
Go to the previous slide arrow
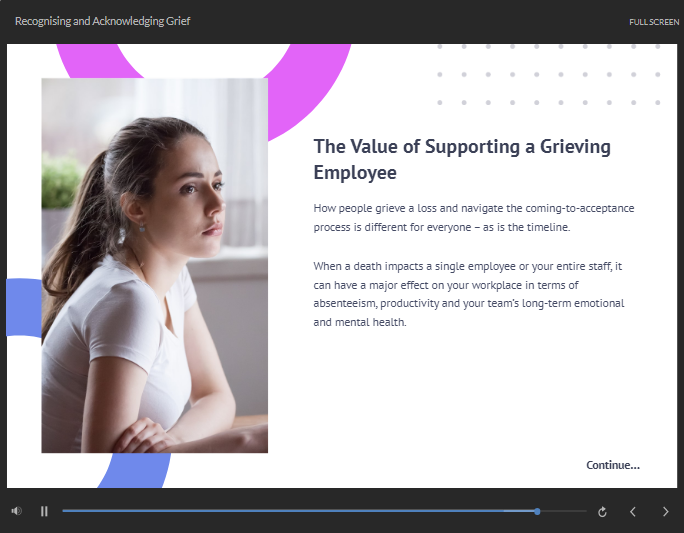click(633, 512)
